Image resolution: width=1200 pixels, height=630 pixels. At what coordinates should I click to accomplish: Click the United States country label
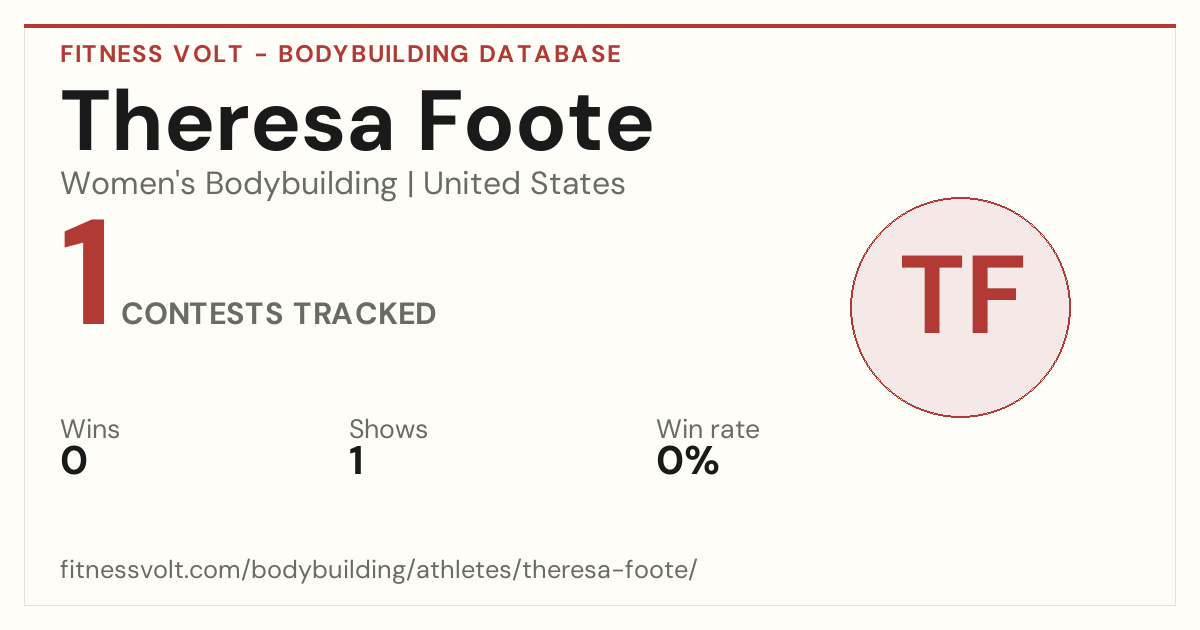click(524, 184)
